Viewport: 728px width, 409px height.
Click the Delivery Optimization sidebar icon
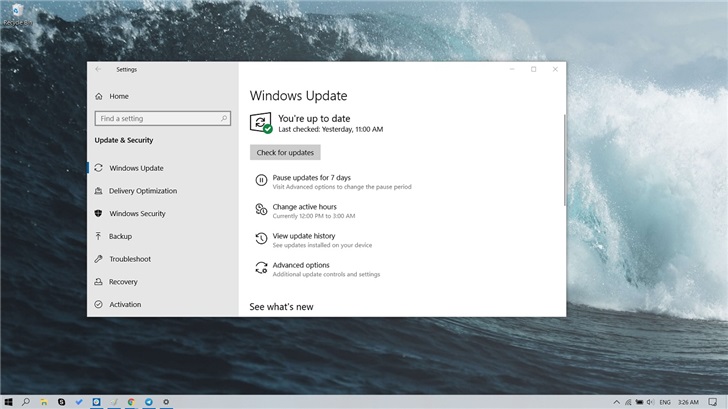click(99, 191)
